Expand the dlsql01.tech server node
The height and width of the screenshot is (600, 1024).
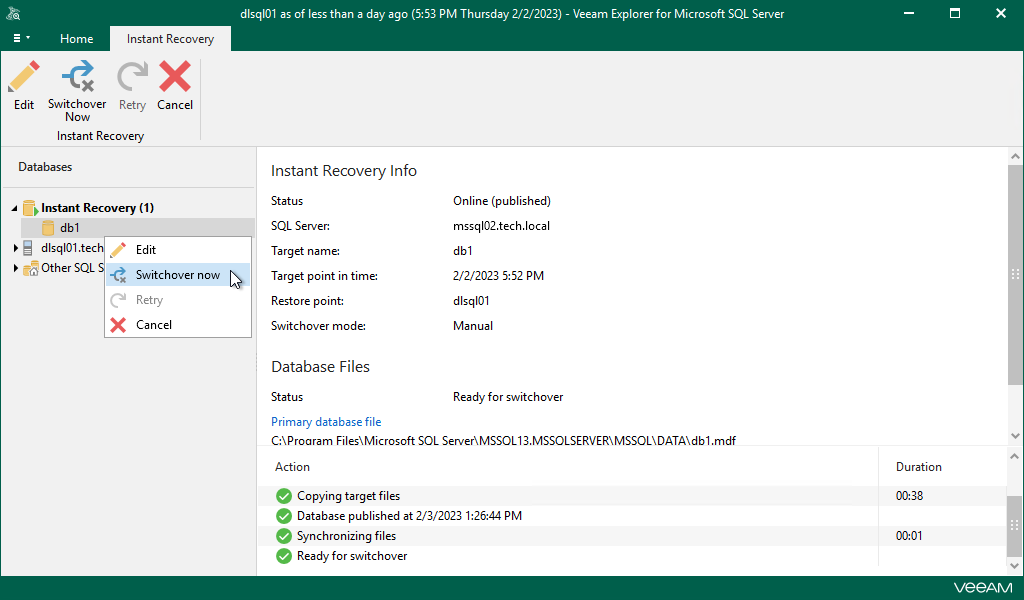pyautogui.click(x=16, y=248)
